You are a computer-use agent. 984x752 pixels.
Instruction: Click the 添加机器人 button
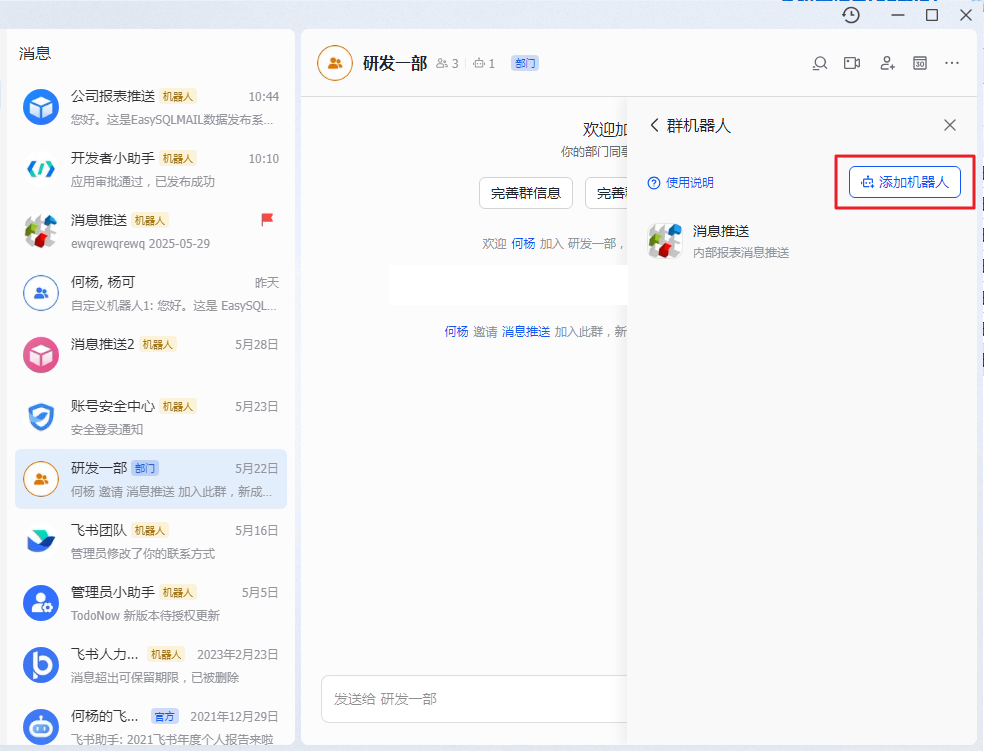click(x=905, y=182)
